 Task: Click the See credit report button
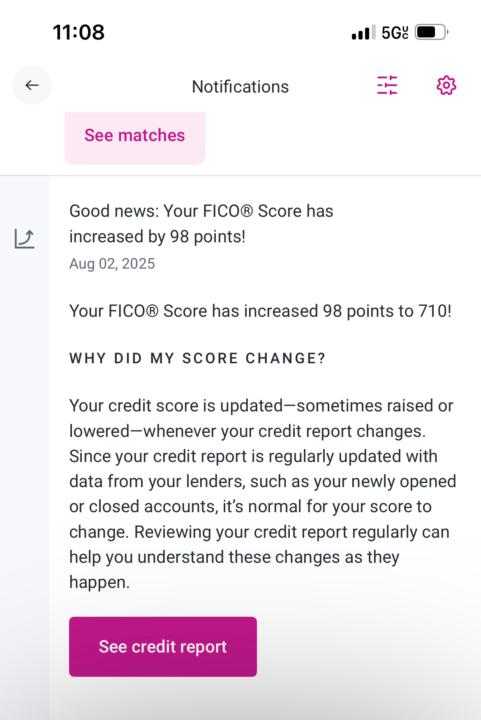[x=163, y=647]
